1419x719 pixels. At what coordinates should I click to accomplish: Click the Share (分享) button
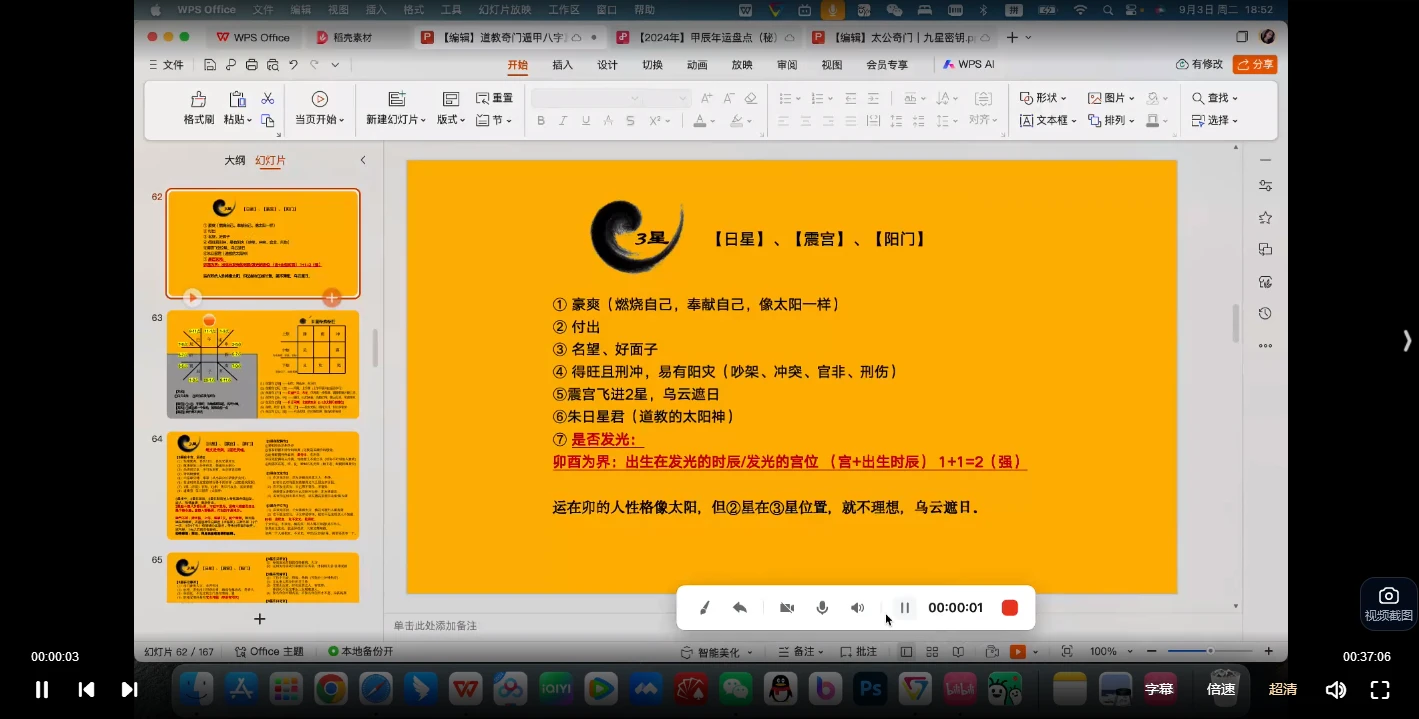tap(1255, 64)
